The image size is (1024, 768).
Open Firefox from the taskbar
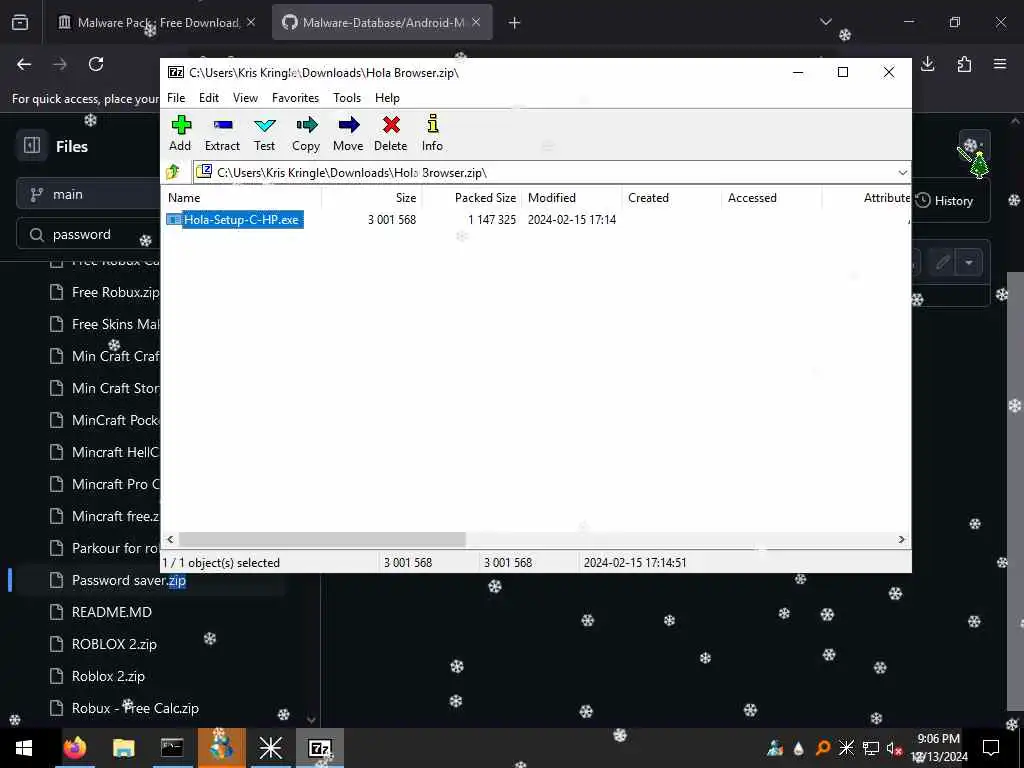pyautogui.click(x=75, y=748)
